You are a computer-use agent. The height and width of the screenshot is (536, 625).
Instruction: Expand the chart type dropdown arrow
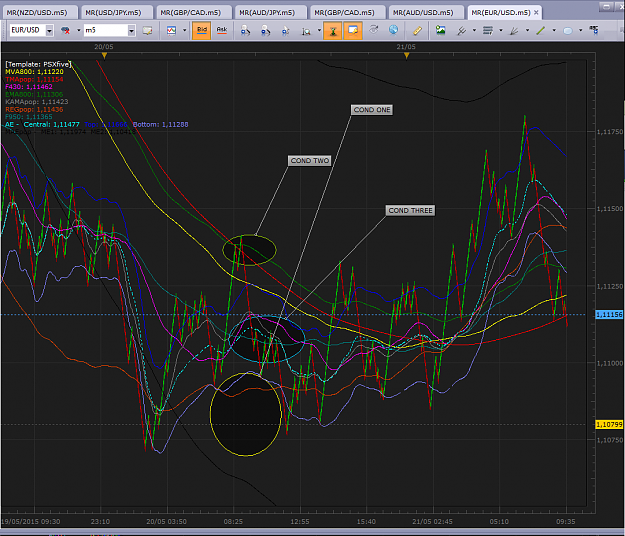pyautogui.click(x=184, y=30)
